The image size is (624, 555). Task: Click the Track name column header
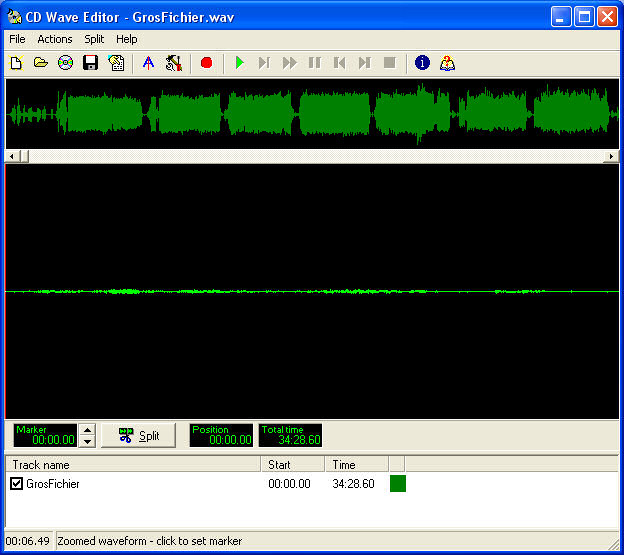click(x=132, y=465)
